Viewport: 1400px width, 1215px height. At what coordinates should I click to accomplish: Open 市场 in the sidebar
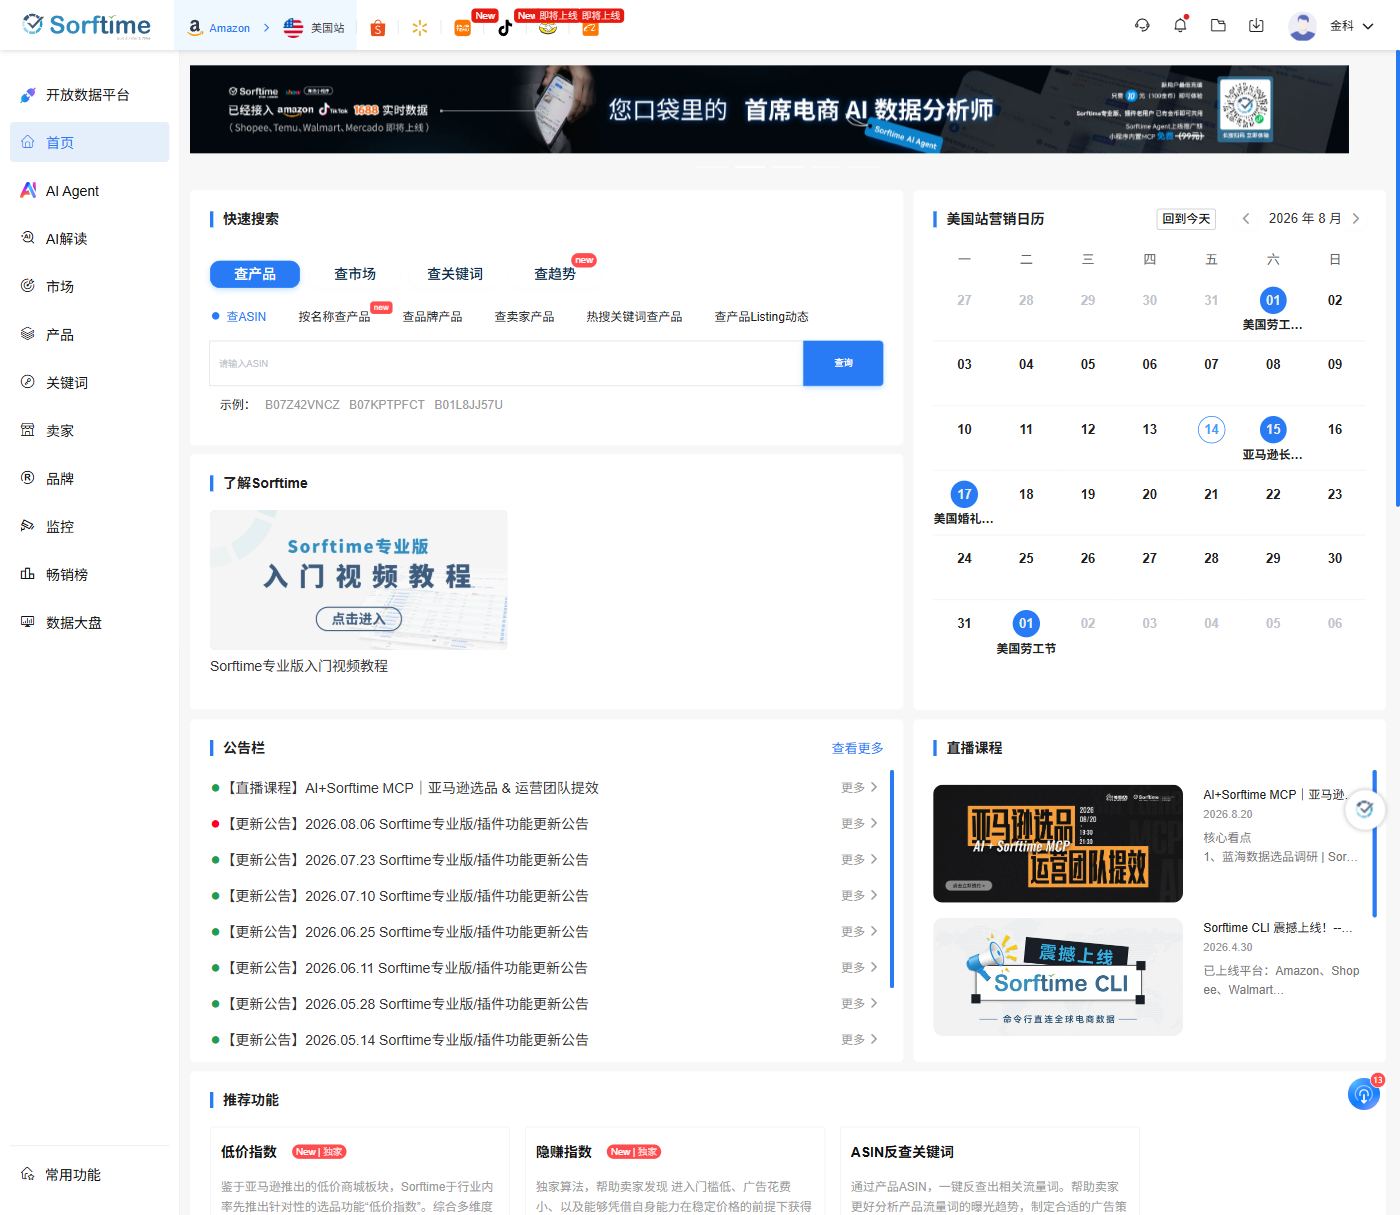[x=89, y=286]
